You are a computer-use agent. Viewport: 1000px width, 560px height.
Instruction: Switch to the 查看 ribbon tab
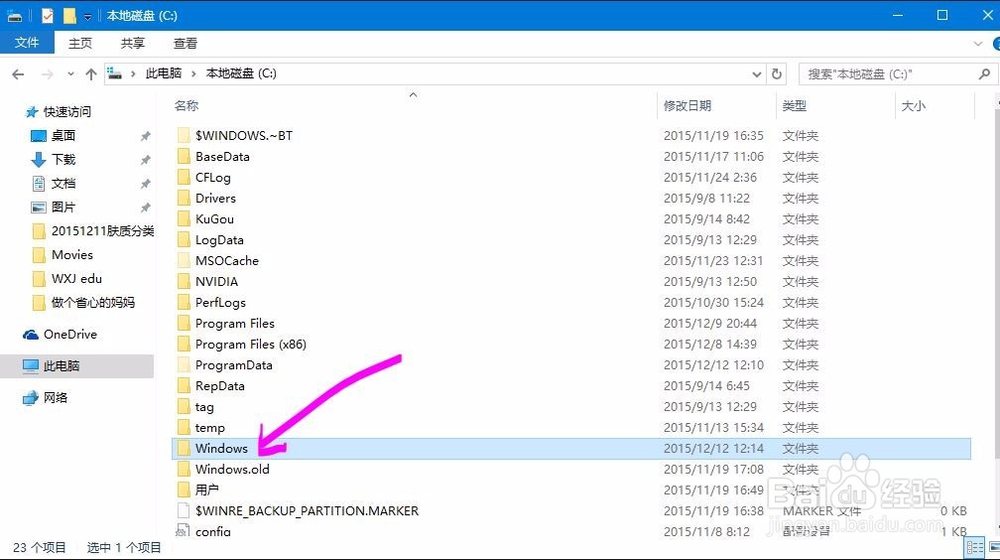[x=185, y=43]
